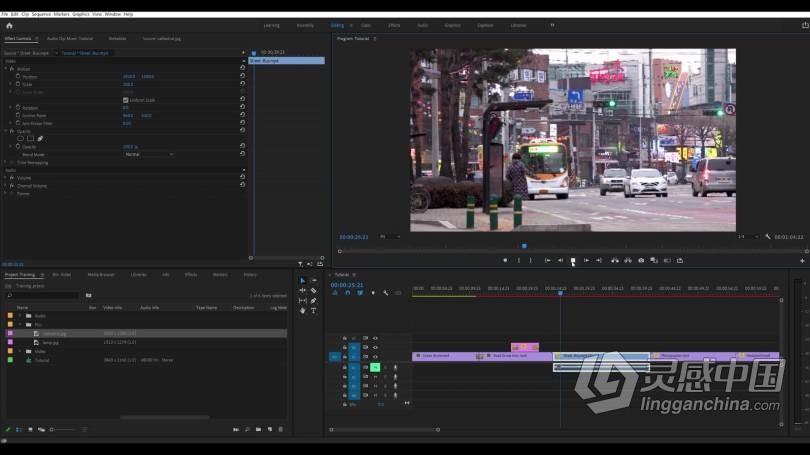Viewport: 810px width, 455px height.
Task: Click the timeline horizontal zoom scrollbar
Action: click(x=385, y=430)
